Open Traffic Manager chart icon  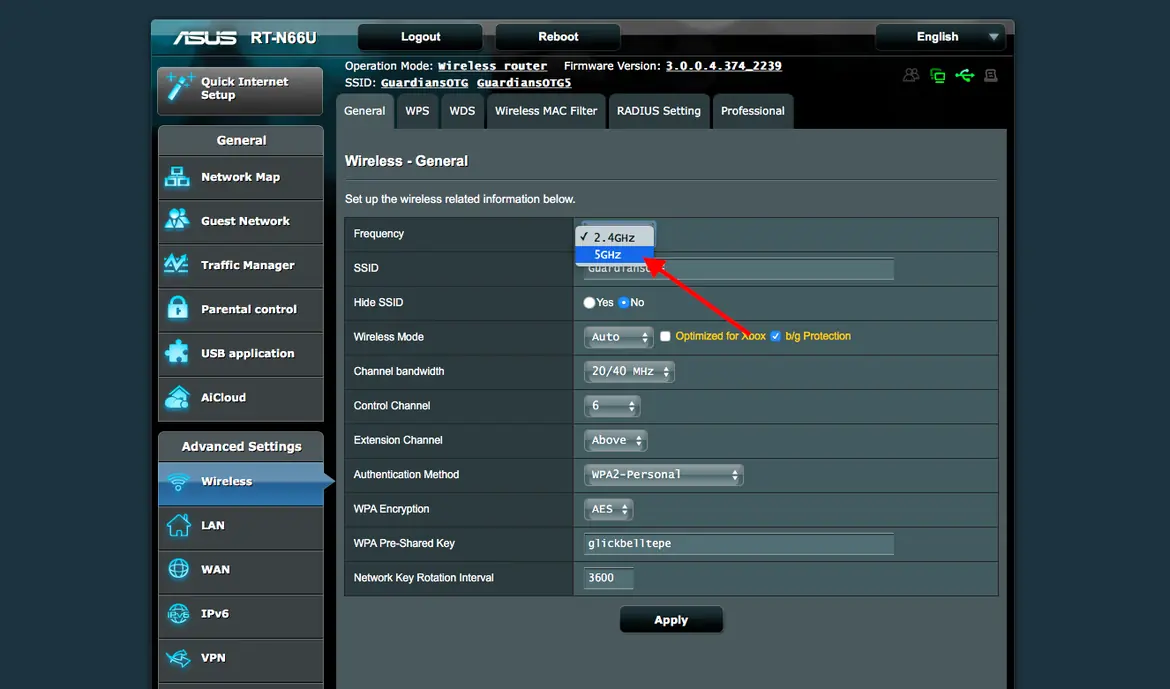tap(177, 264)
